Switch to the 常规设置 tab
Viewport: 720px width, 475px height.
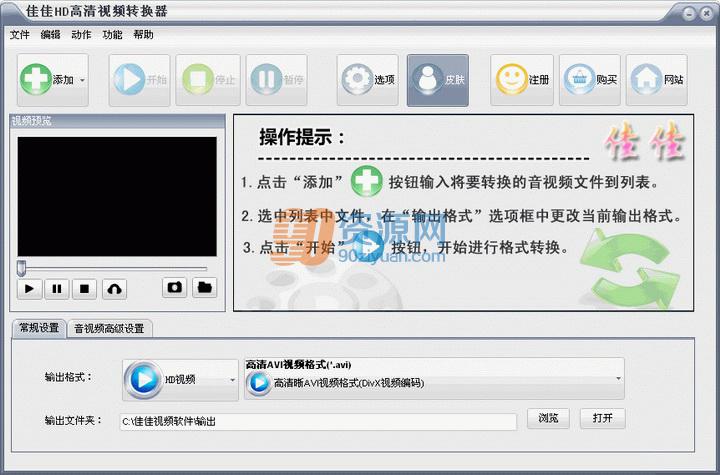39,328
